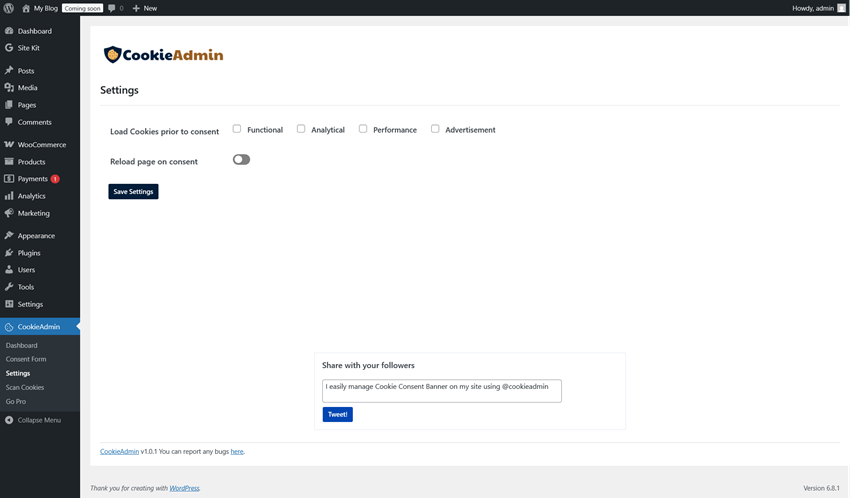Click the Settings sliders icon in sidebar
This screenshot has width=850, height=498.
[9, 304]
